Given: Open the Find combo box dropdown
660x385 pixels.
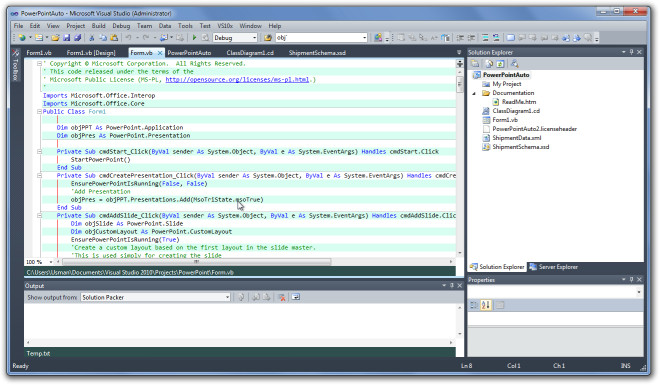Looking at the screenshot, I should (365, 38).
